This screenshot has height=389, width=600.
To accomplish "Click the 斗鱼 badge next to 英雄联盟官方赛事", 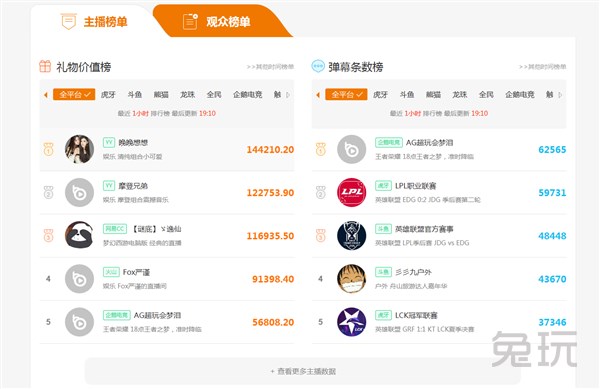I will pos(383,229).
